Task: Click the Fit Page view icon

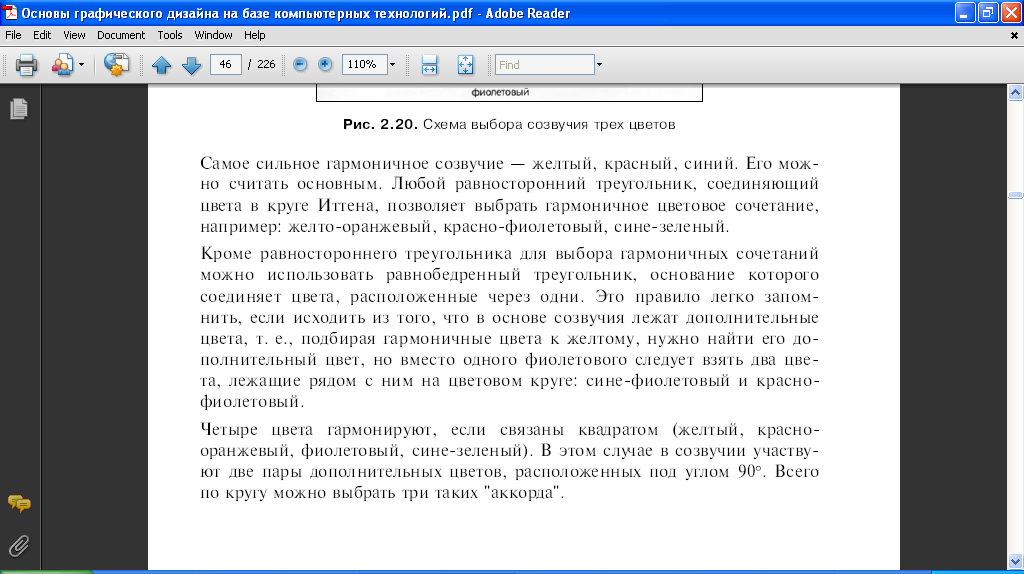Action: coord(465,65)
